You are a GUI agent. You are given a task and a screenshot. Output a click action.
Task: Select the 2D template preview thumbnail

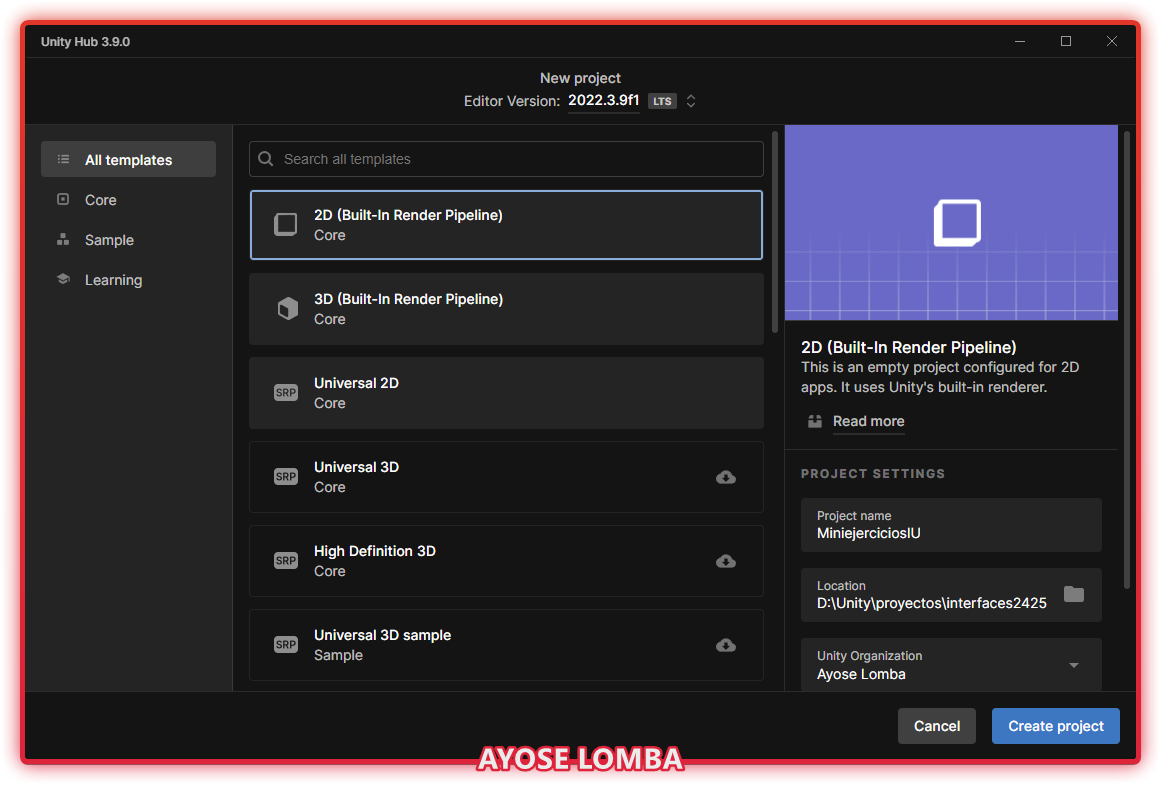click(950, 222)
